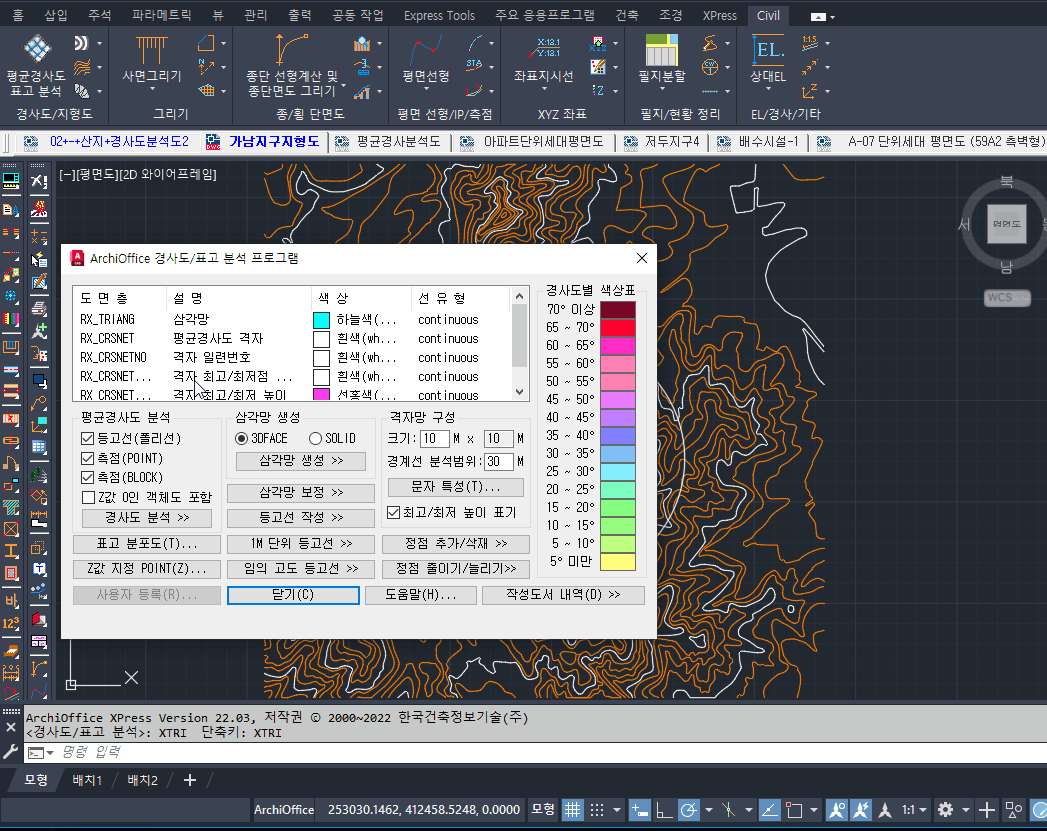Click the 경계선 분석범위 input field

pos(498,461)
